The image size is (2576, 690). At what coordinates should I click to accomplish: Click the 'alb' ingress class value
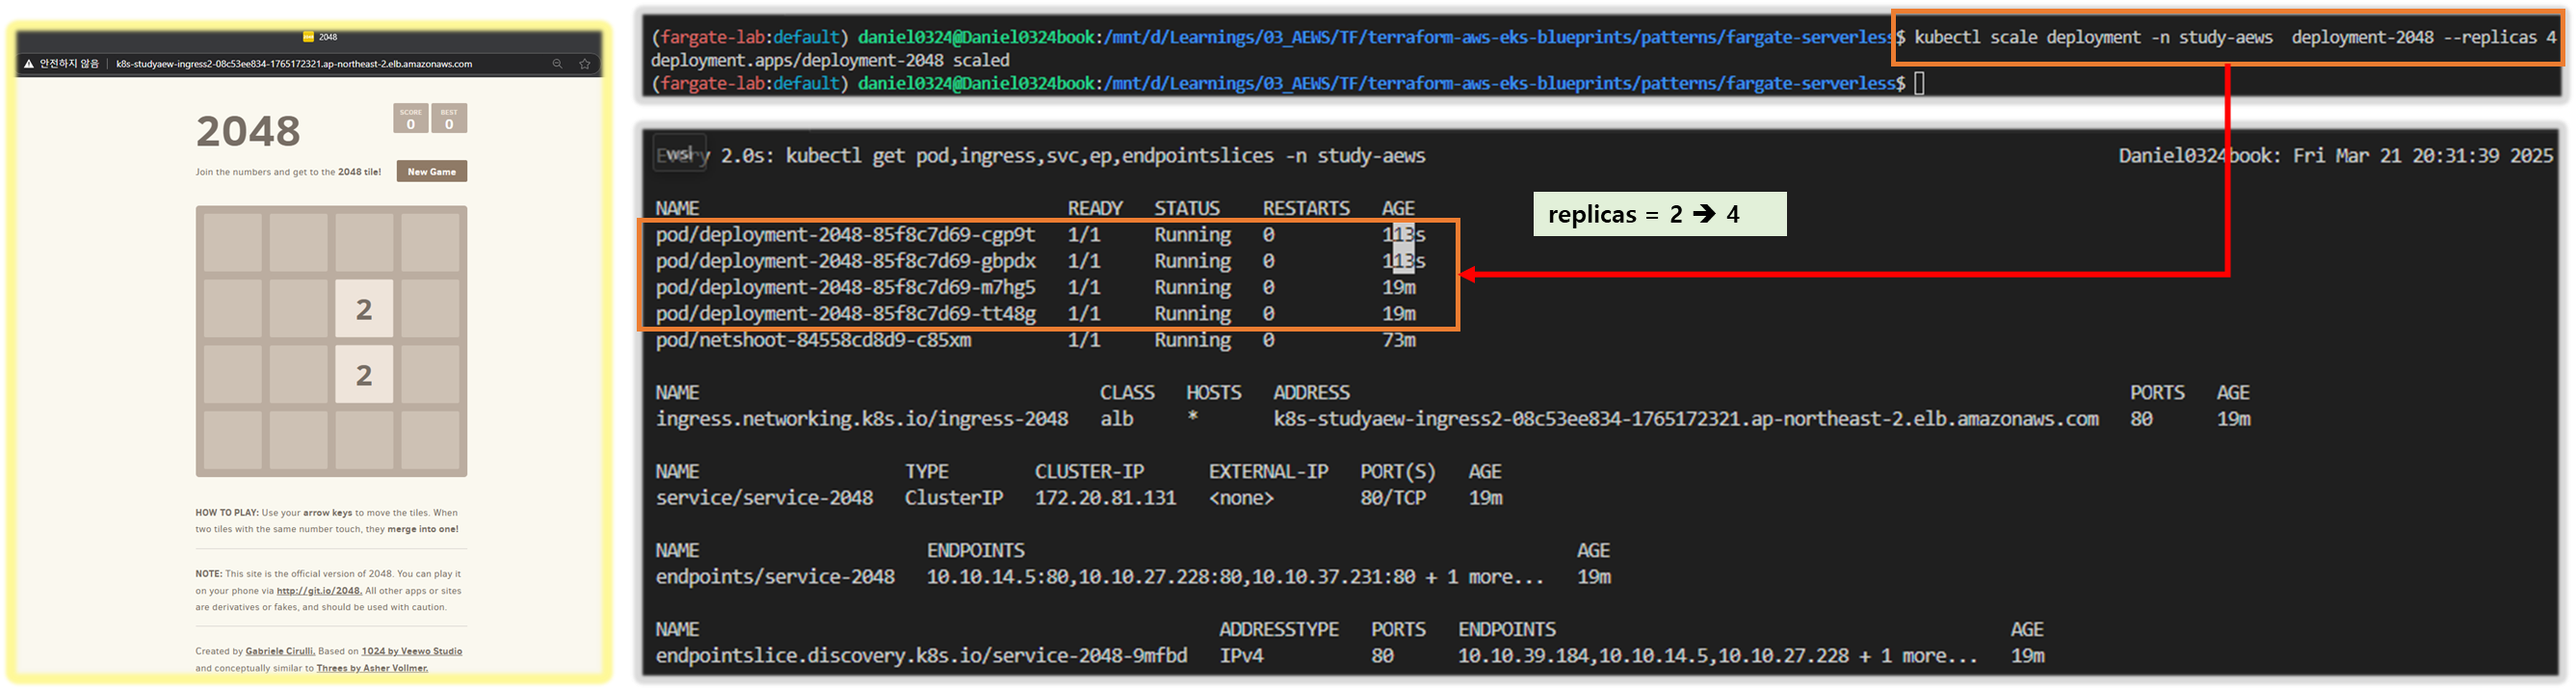coord(1117,419)
